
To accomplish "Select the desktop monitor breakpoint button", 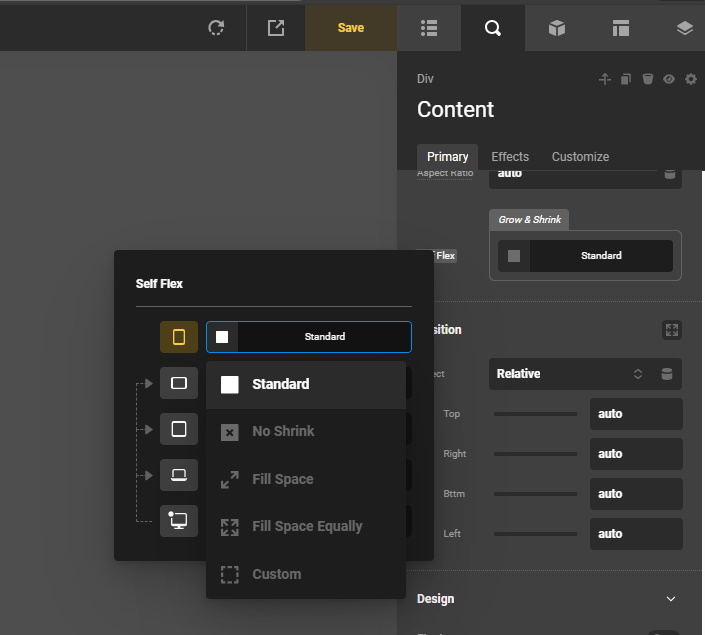I will pyautogui.click(x=179, y=520).
